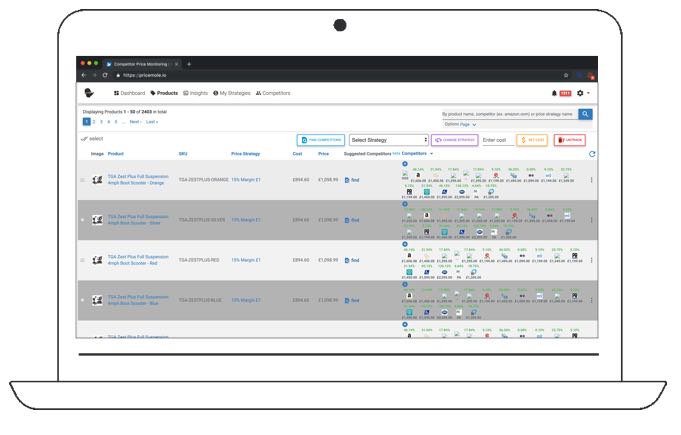Tick the checkbox for Red scooter row
Image resolution: width=681 pixels, height=435 pixels.
tap(83, 260)
